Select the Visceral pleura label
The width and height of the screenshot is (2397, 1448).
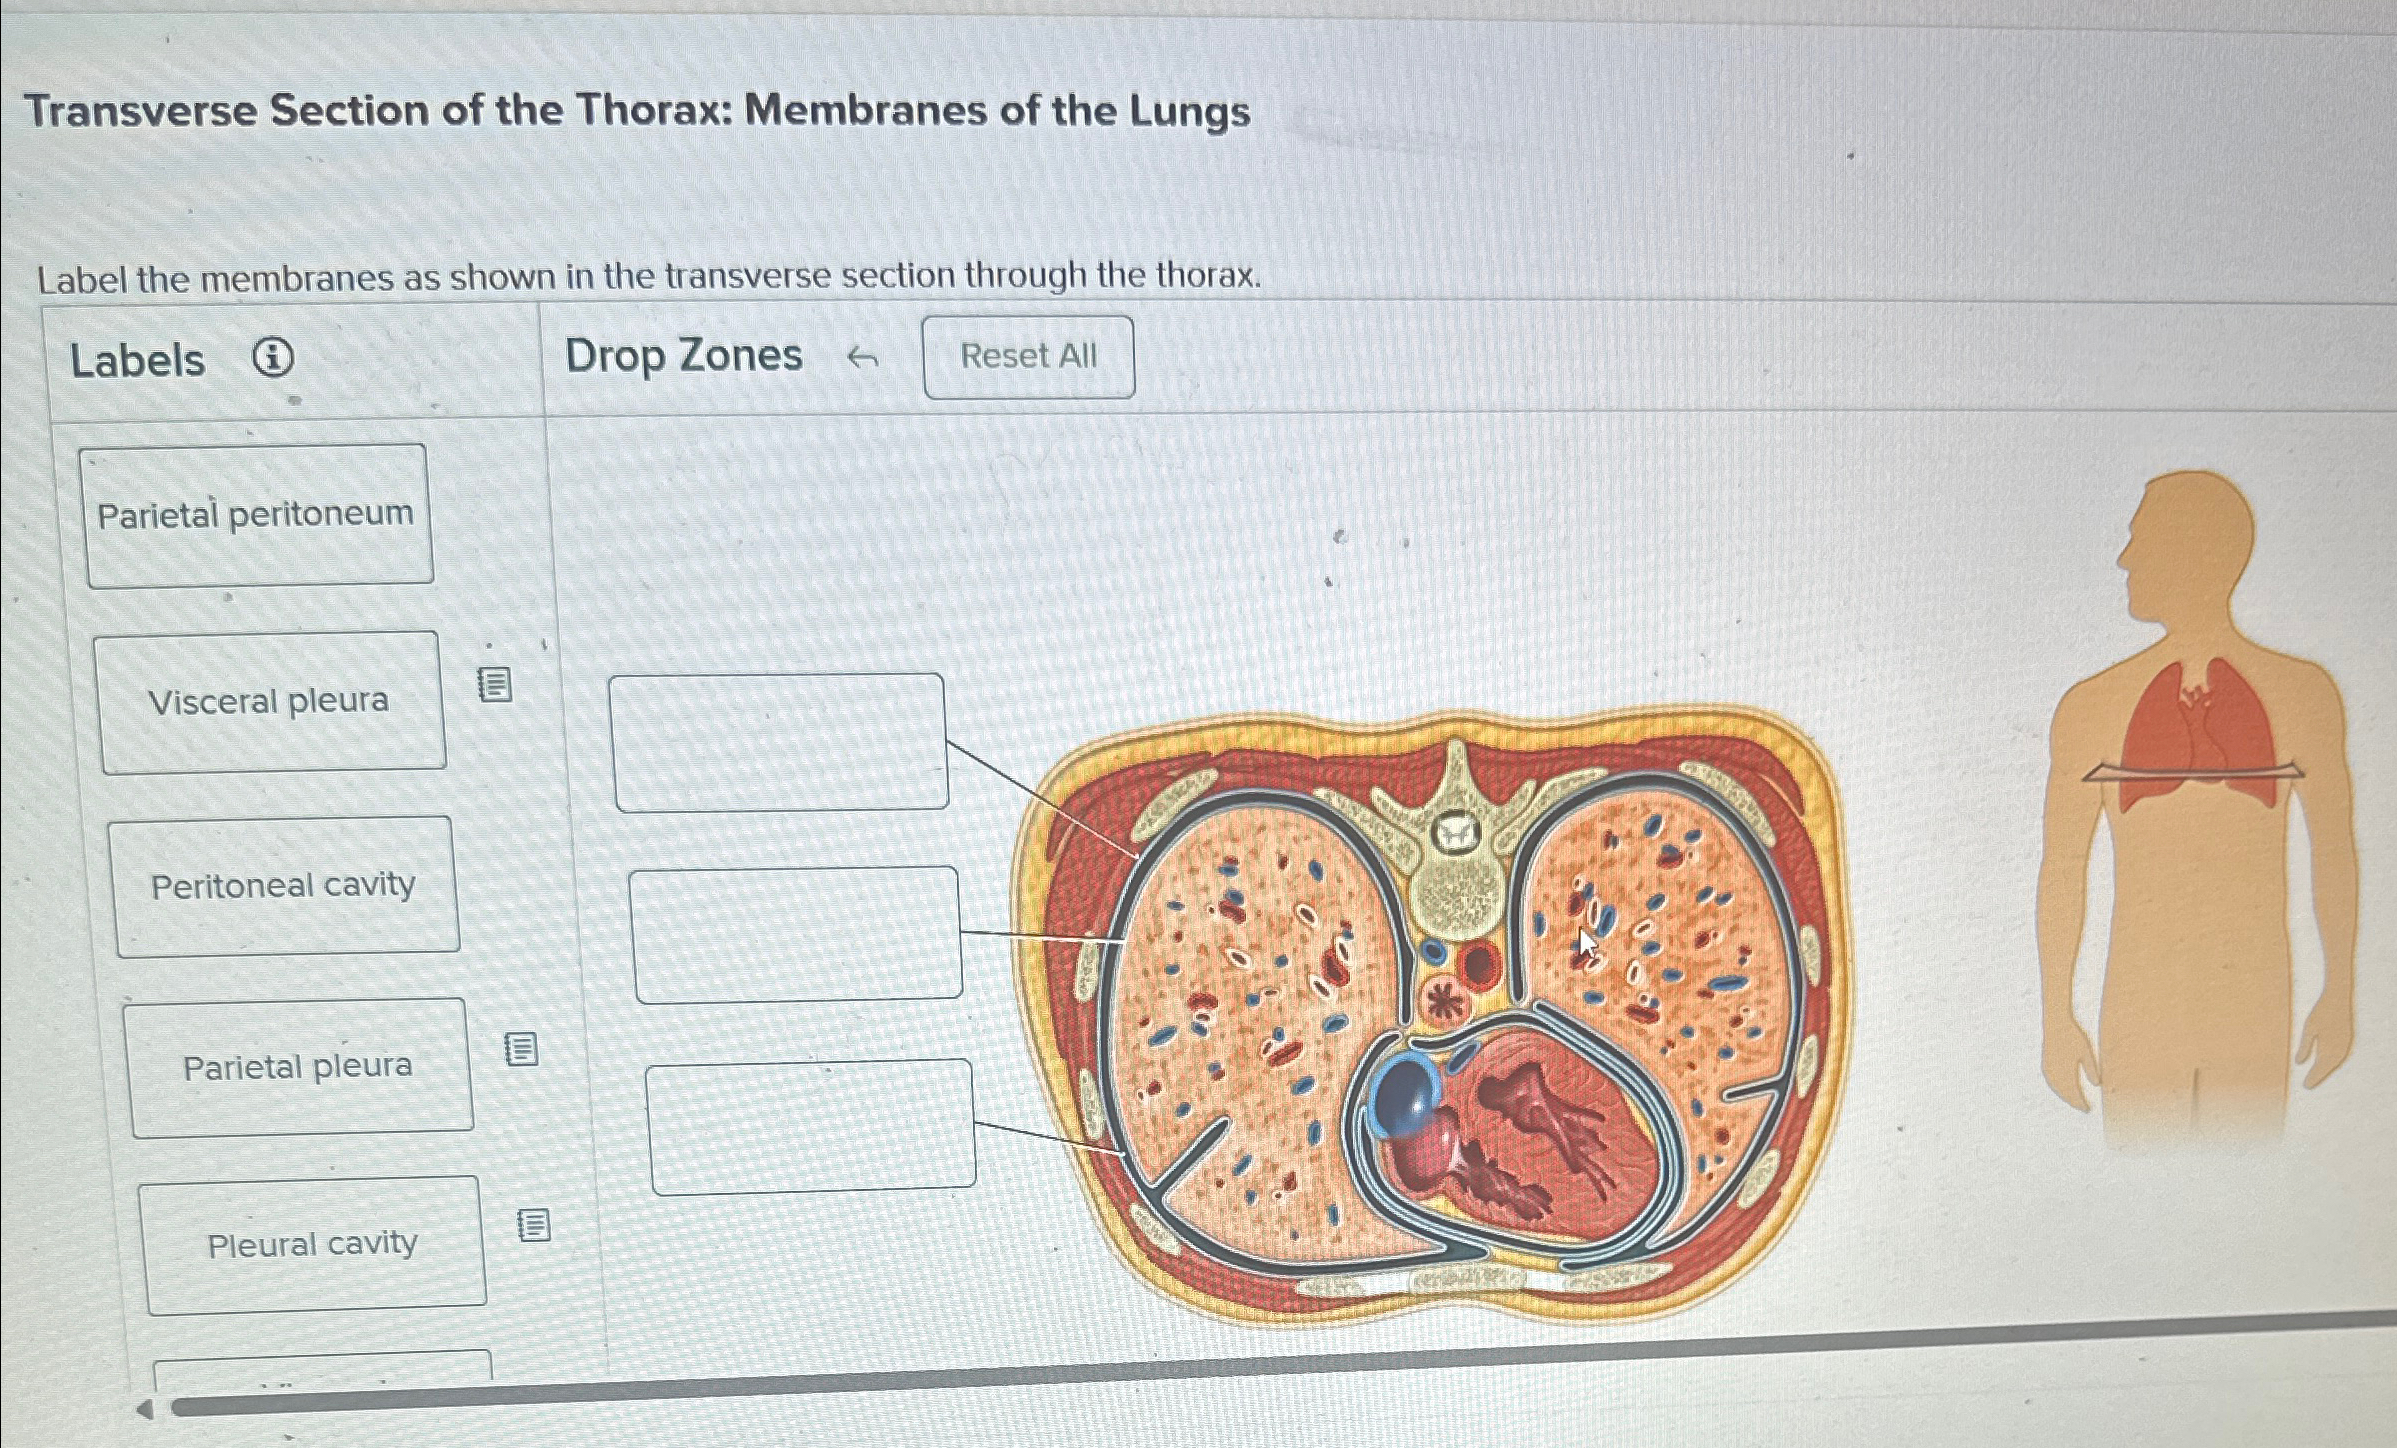[x=270, y=702]
